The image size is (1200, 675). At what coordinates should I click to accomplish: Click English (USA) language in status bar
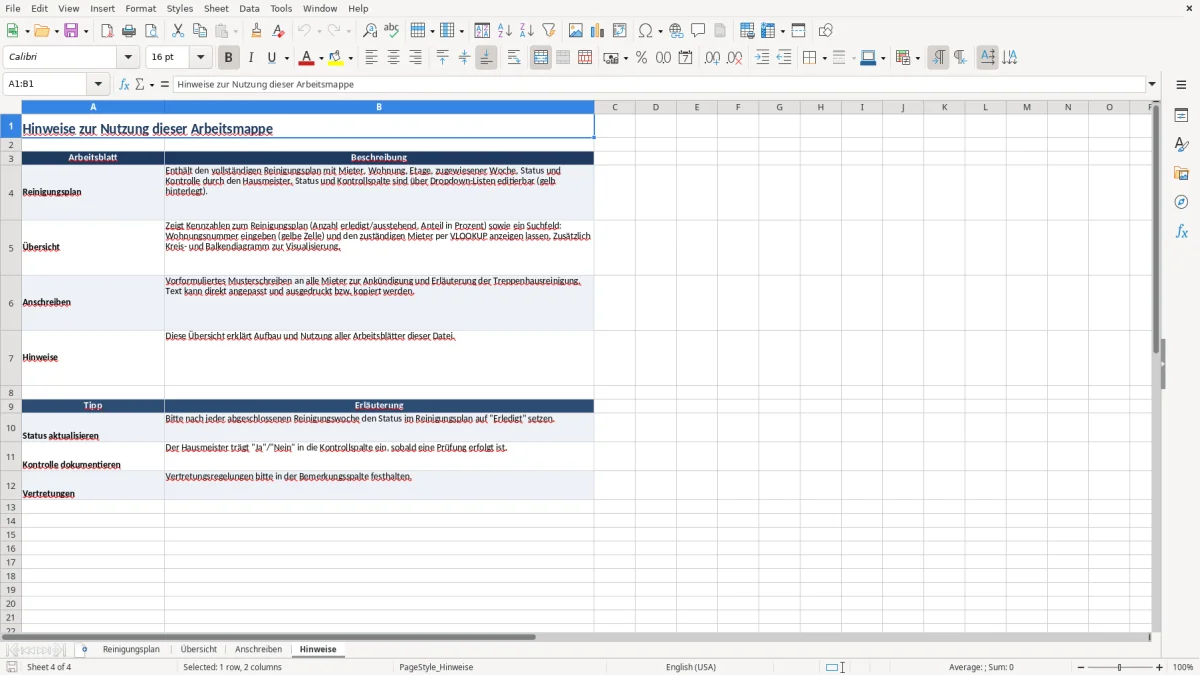[x=691, y=667]
